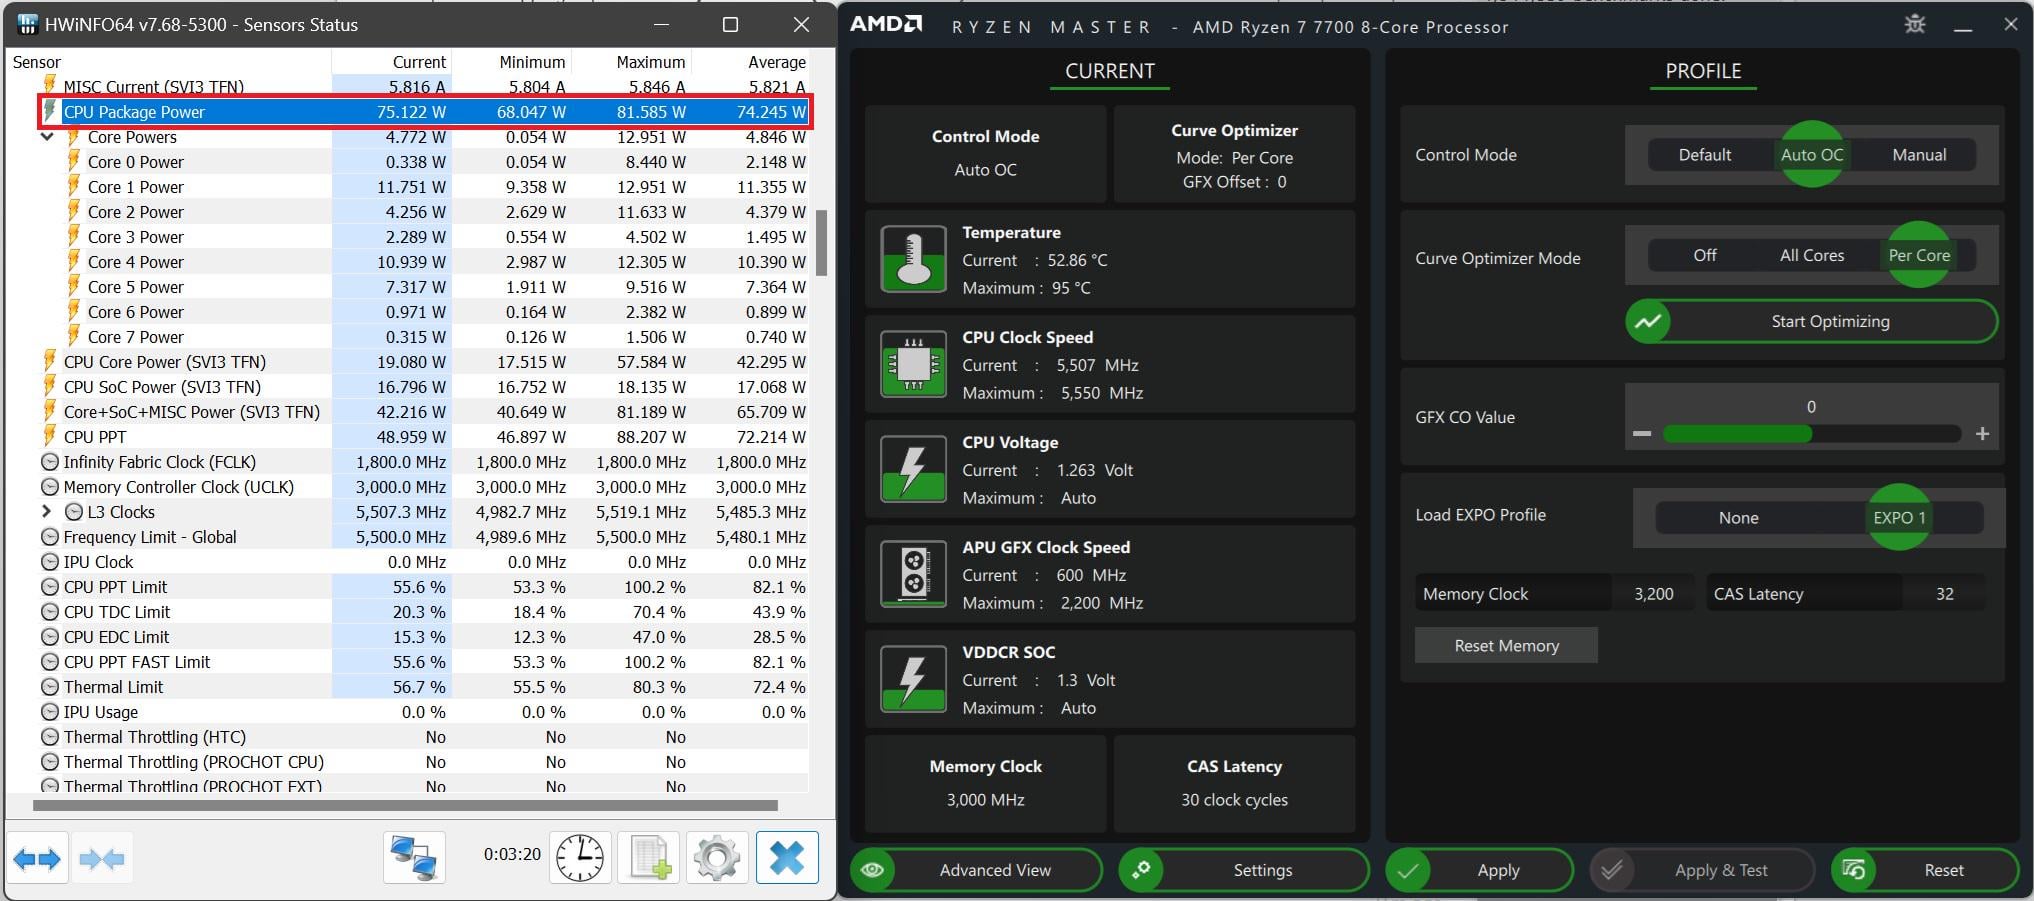This screenshot has width=2034, height=901.
Task: Turn Curve Optimizer Mode Off
Action: 1705,256
